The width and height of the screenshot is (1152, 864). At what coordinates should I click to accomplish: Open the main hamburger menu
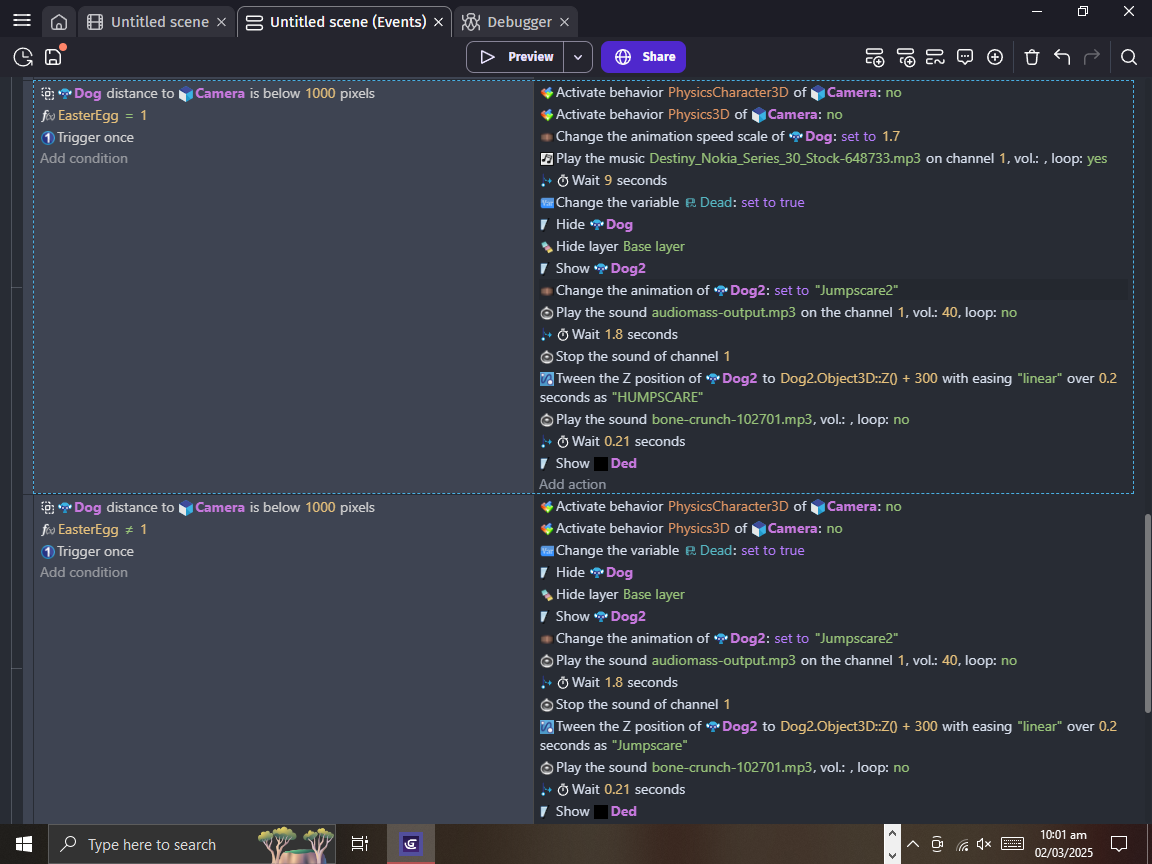[x=21, y=21]
